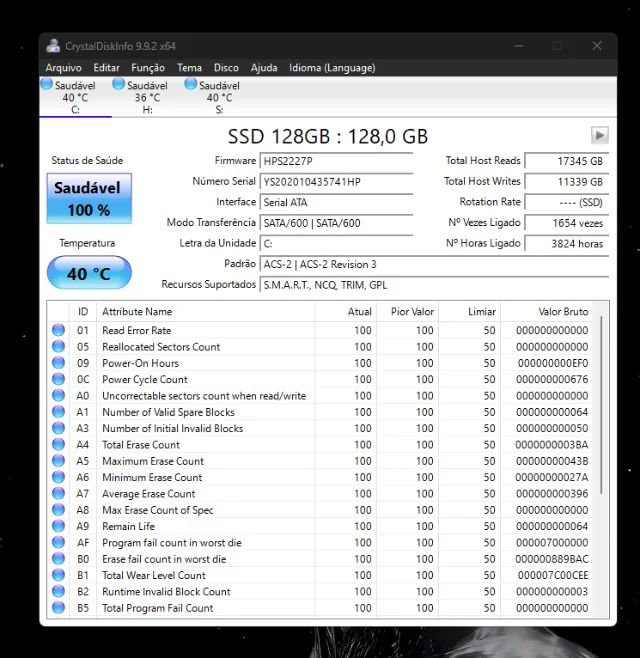Click the Total Host Reads value 17345 GB
The width and height of the screenshot is (640, 658).
[567, 161]
